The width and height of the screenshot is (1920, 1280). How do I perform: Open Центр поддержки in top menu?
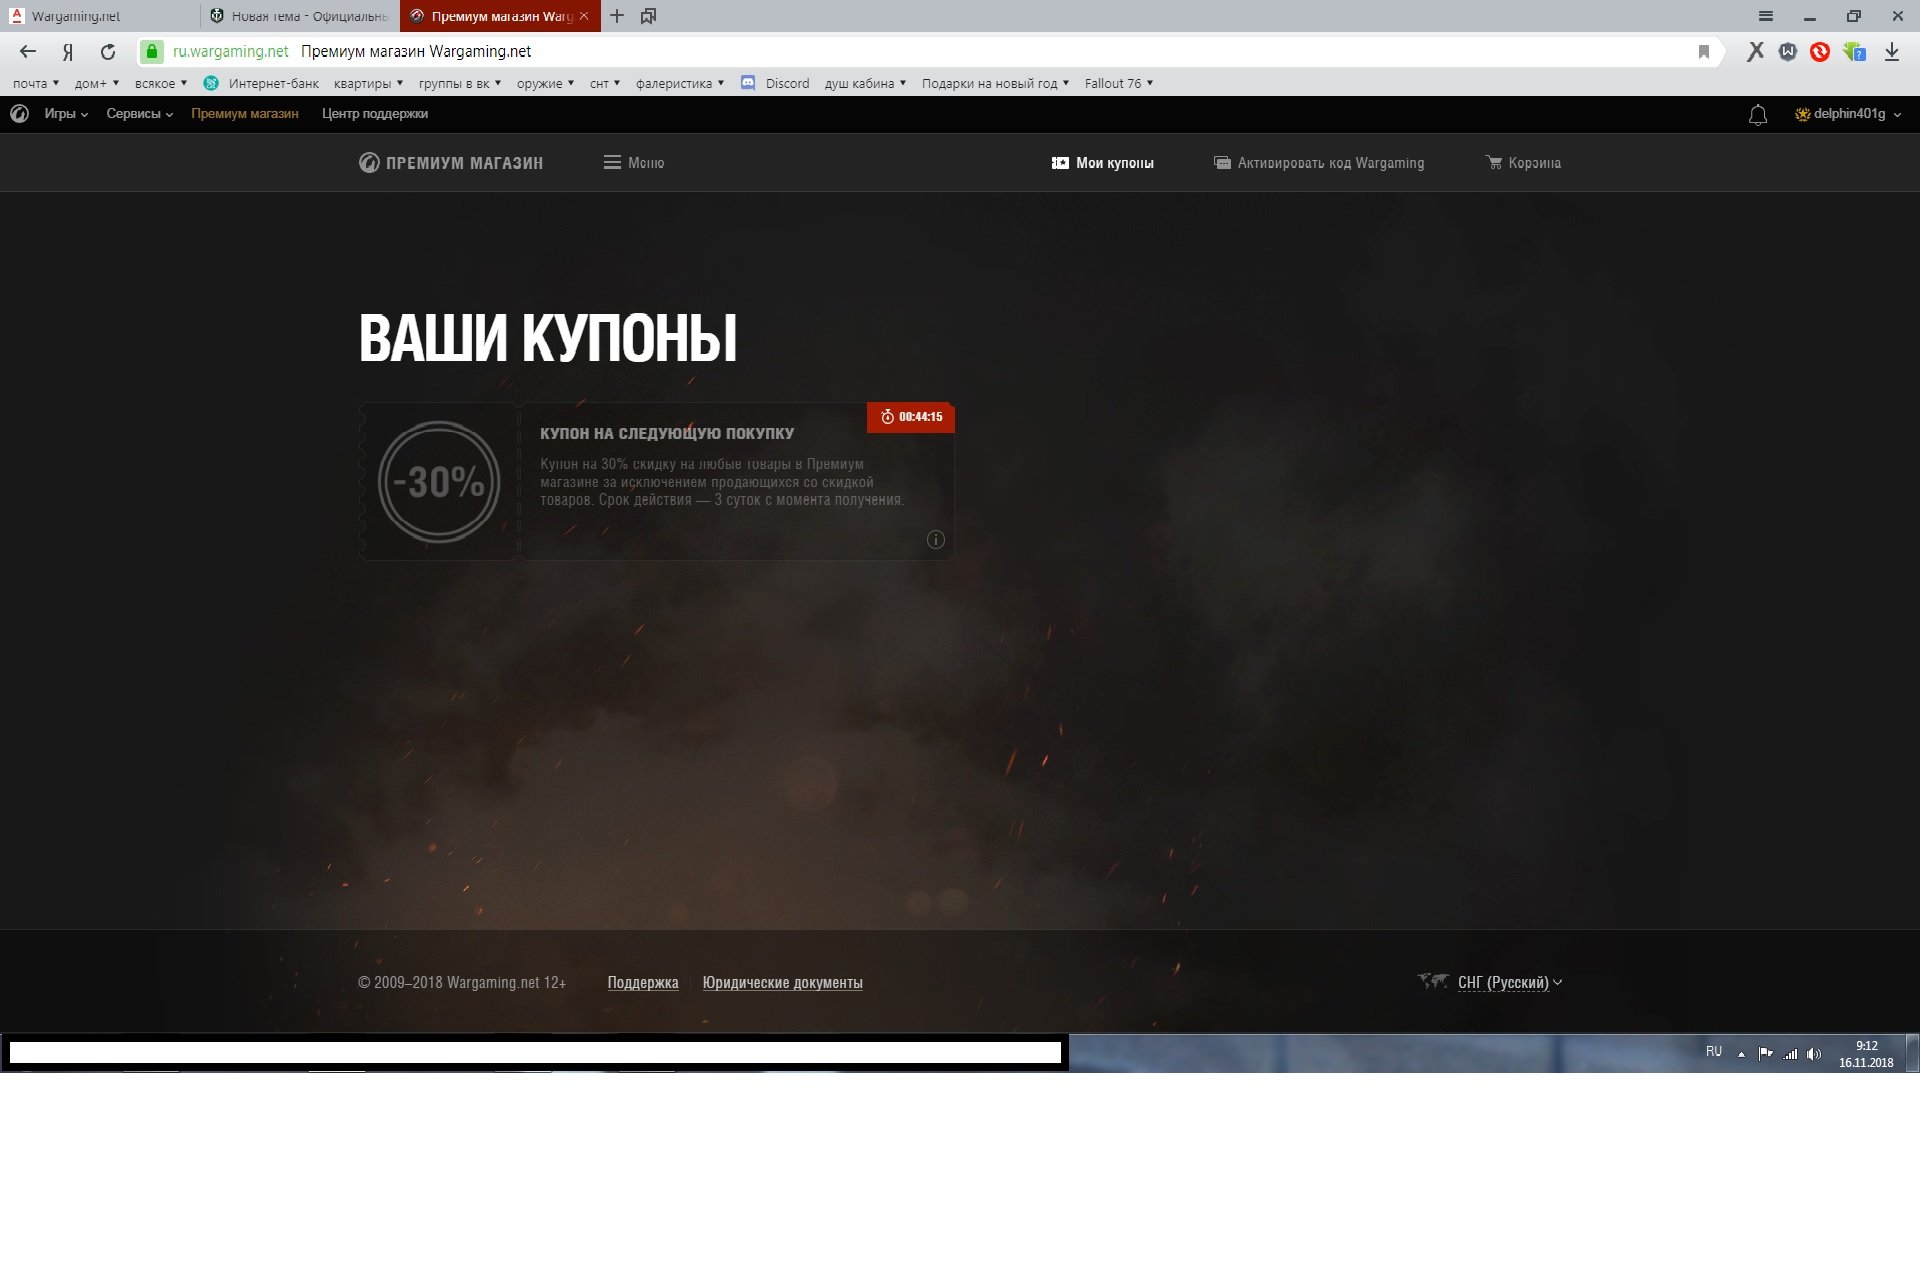tap(375, 114)
